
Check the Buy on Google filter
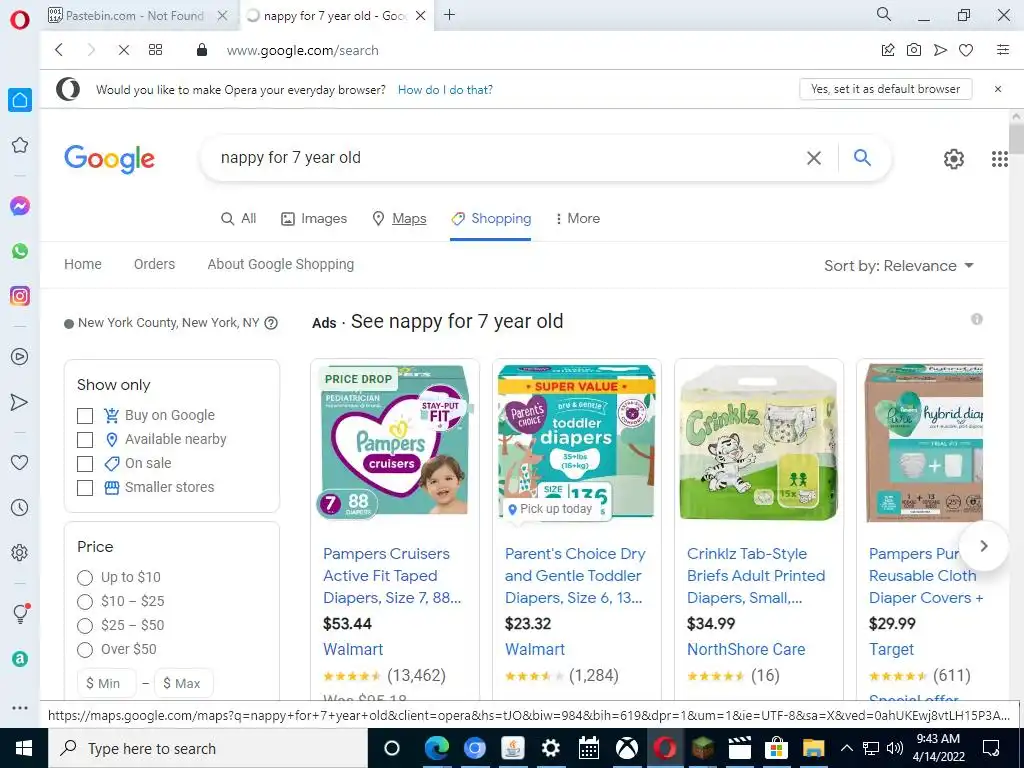click(85, 416)
